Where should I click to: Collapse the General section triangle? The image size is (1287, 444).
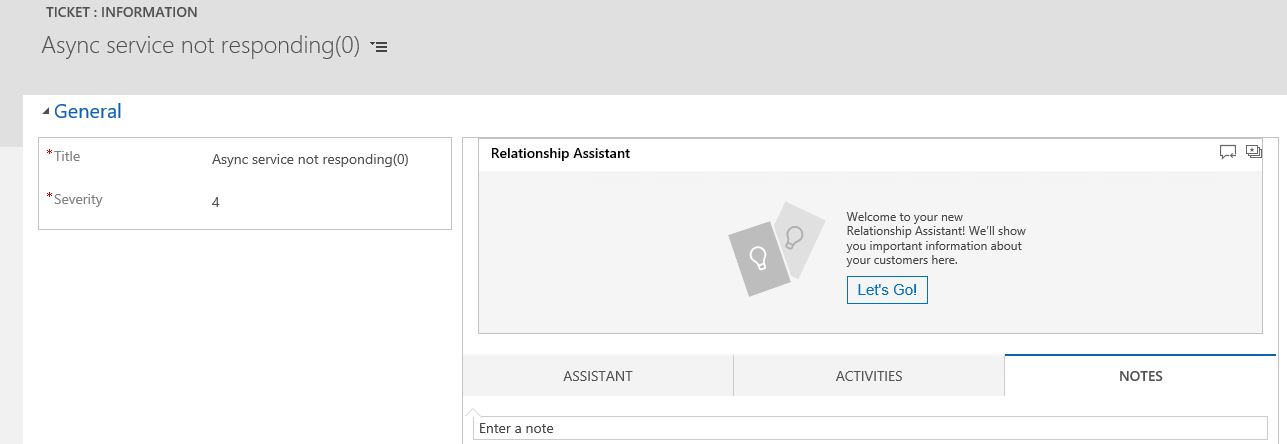(46, 112)
